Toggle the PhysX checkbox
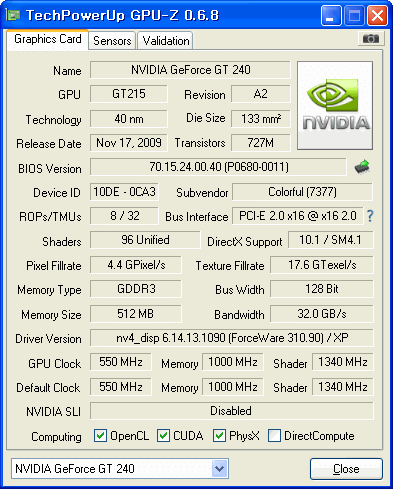Screen dimensions: 393x489 (x=219, y=436)
